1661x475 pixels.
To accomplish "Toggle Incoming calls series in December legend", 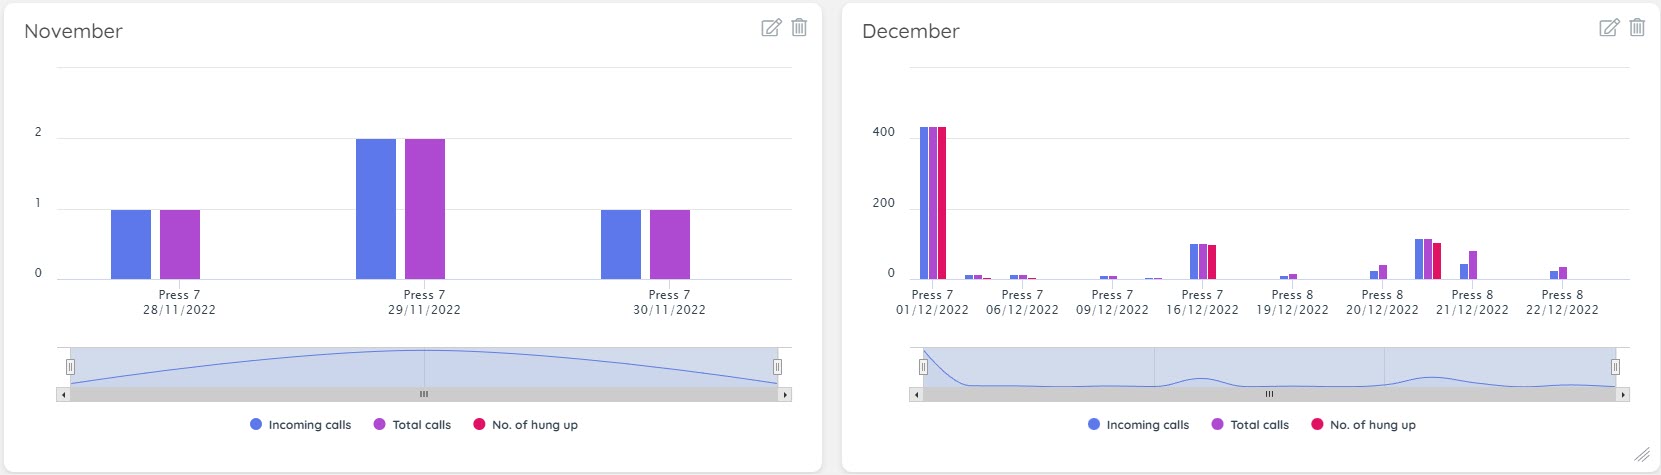I will click(x=1138, y=425).
